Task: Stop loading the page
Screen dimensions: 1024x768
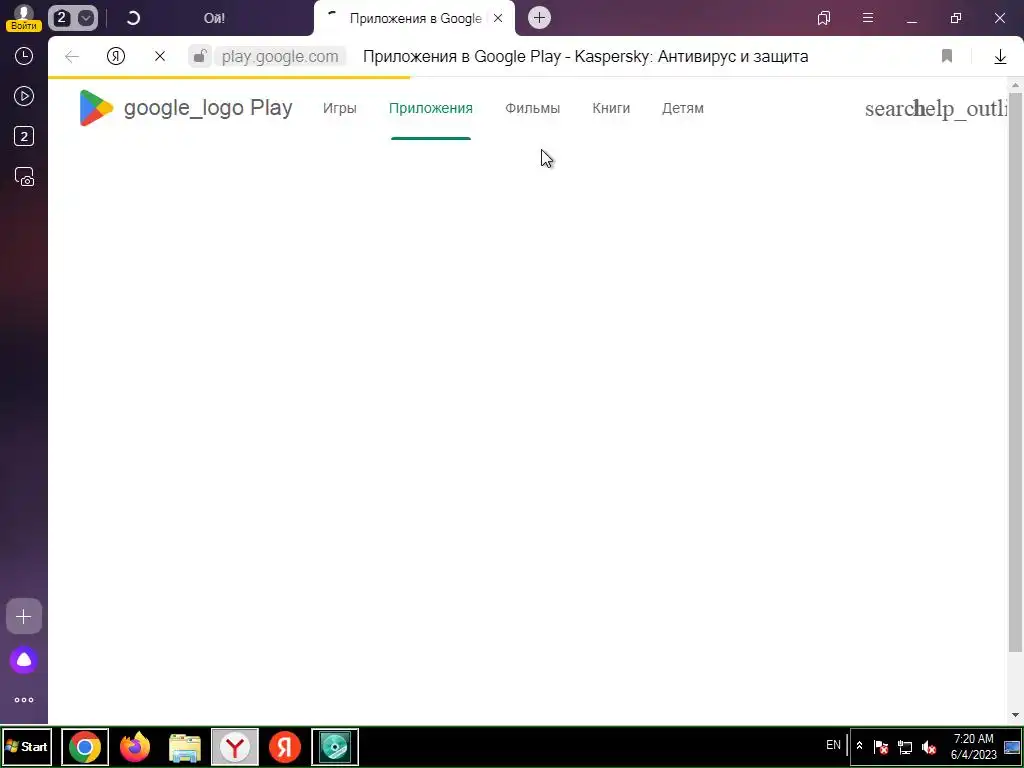Action: (x=160, y=57)
